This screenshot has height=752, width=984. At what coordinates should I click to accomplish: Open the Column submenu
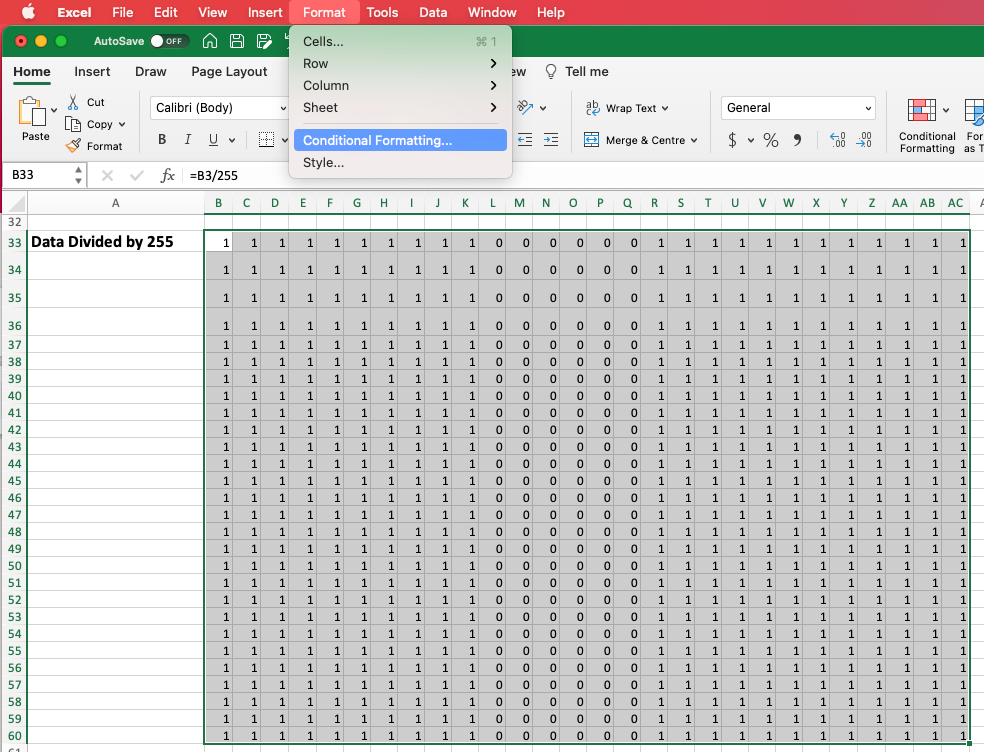[x=400, y=85]
